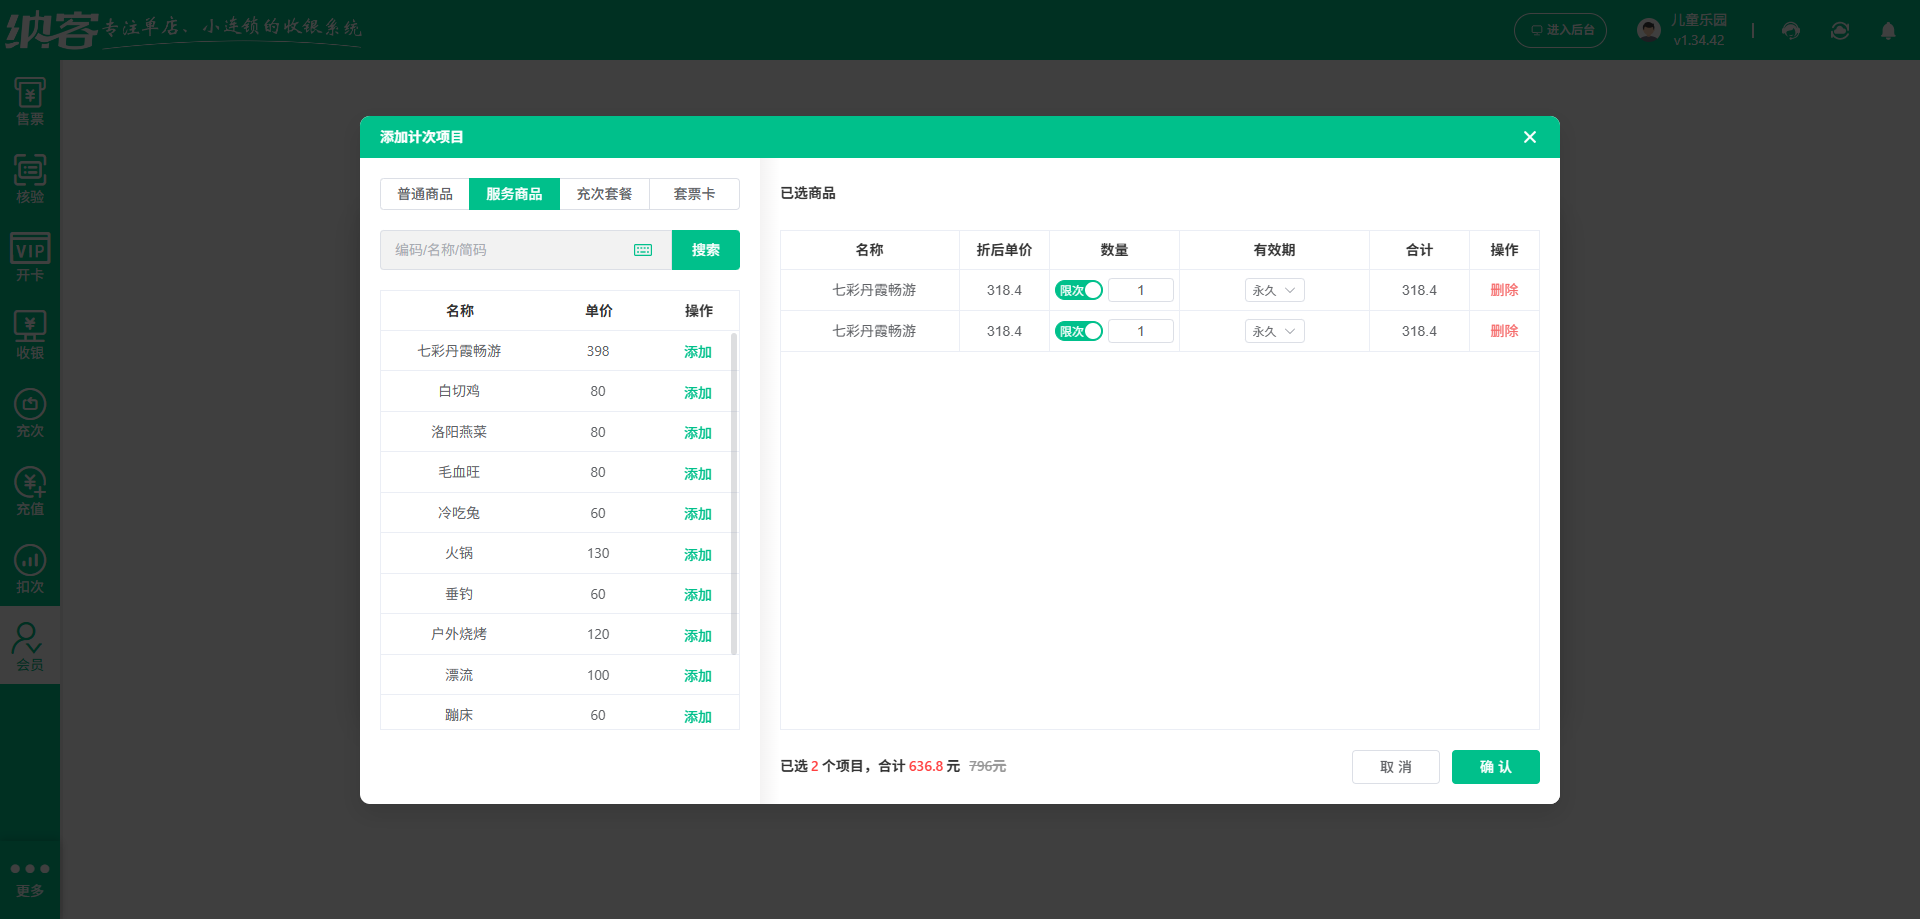Image resolution: width=1920 pixels, height=919 pixels.
Task: Open 有效期 dropdown showing 永久 on first row
Action: tap(1274, 289)
